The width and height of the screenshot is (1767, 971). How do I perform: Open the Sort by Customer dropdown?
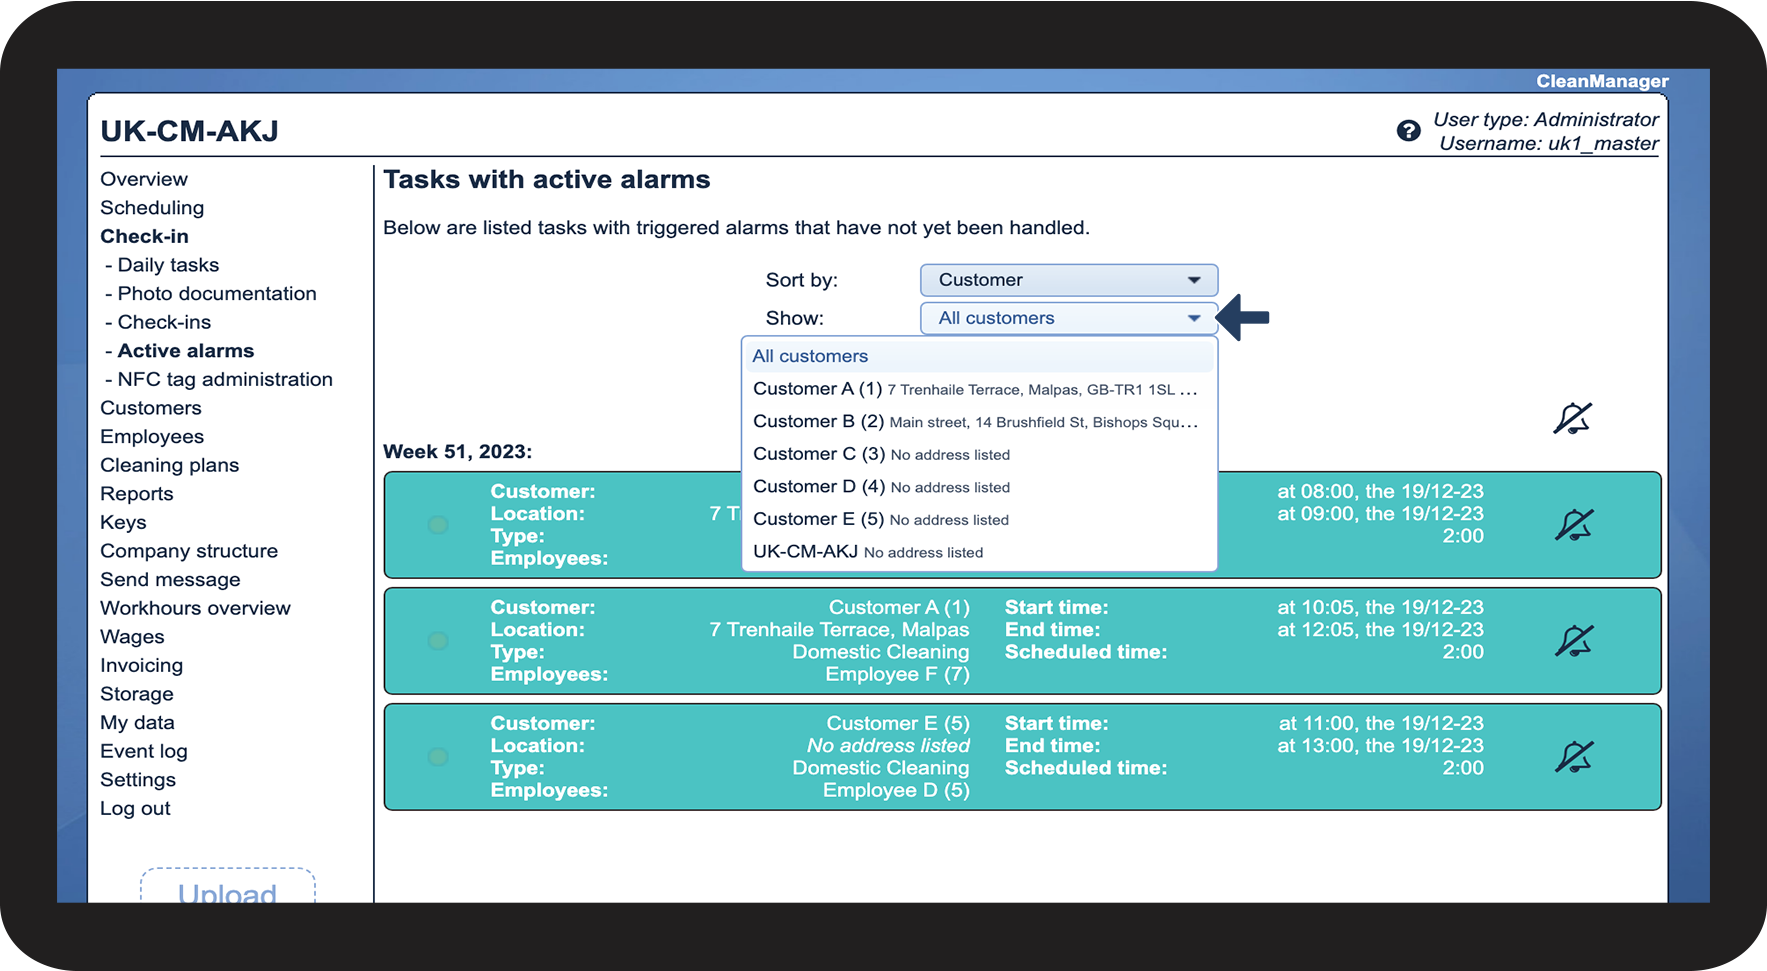click(1069, 280)
